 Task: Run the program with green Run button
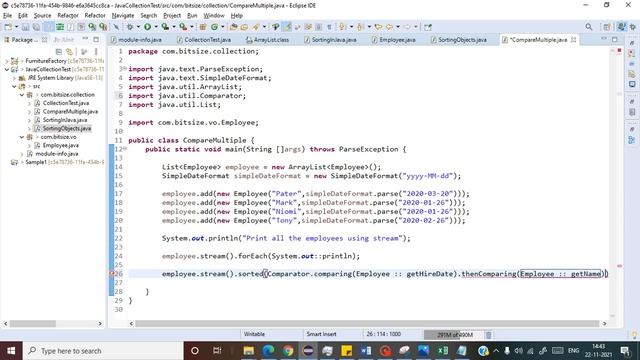point(147,27)
